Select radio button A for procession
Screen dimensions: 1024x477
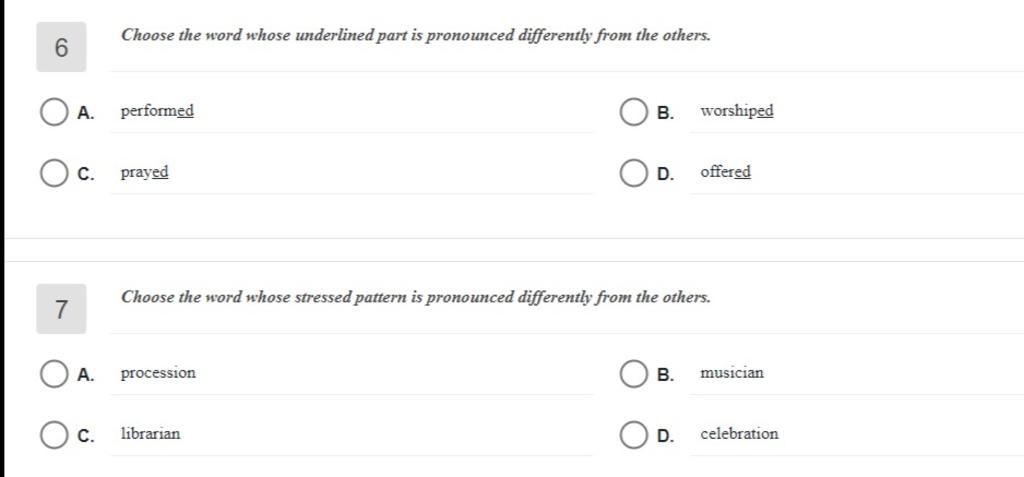pos(54,374)
